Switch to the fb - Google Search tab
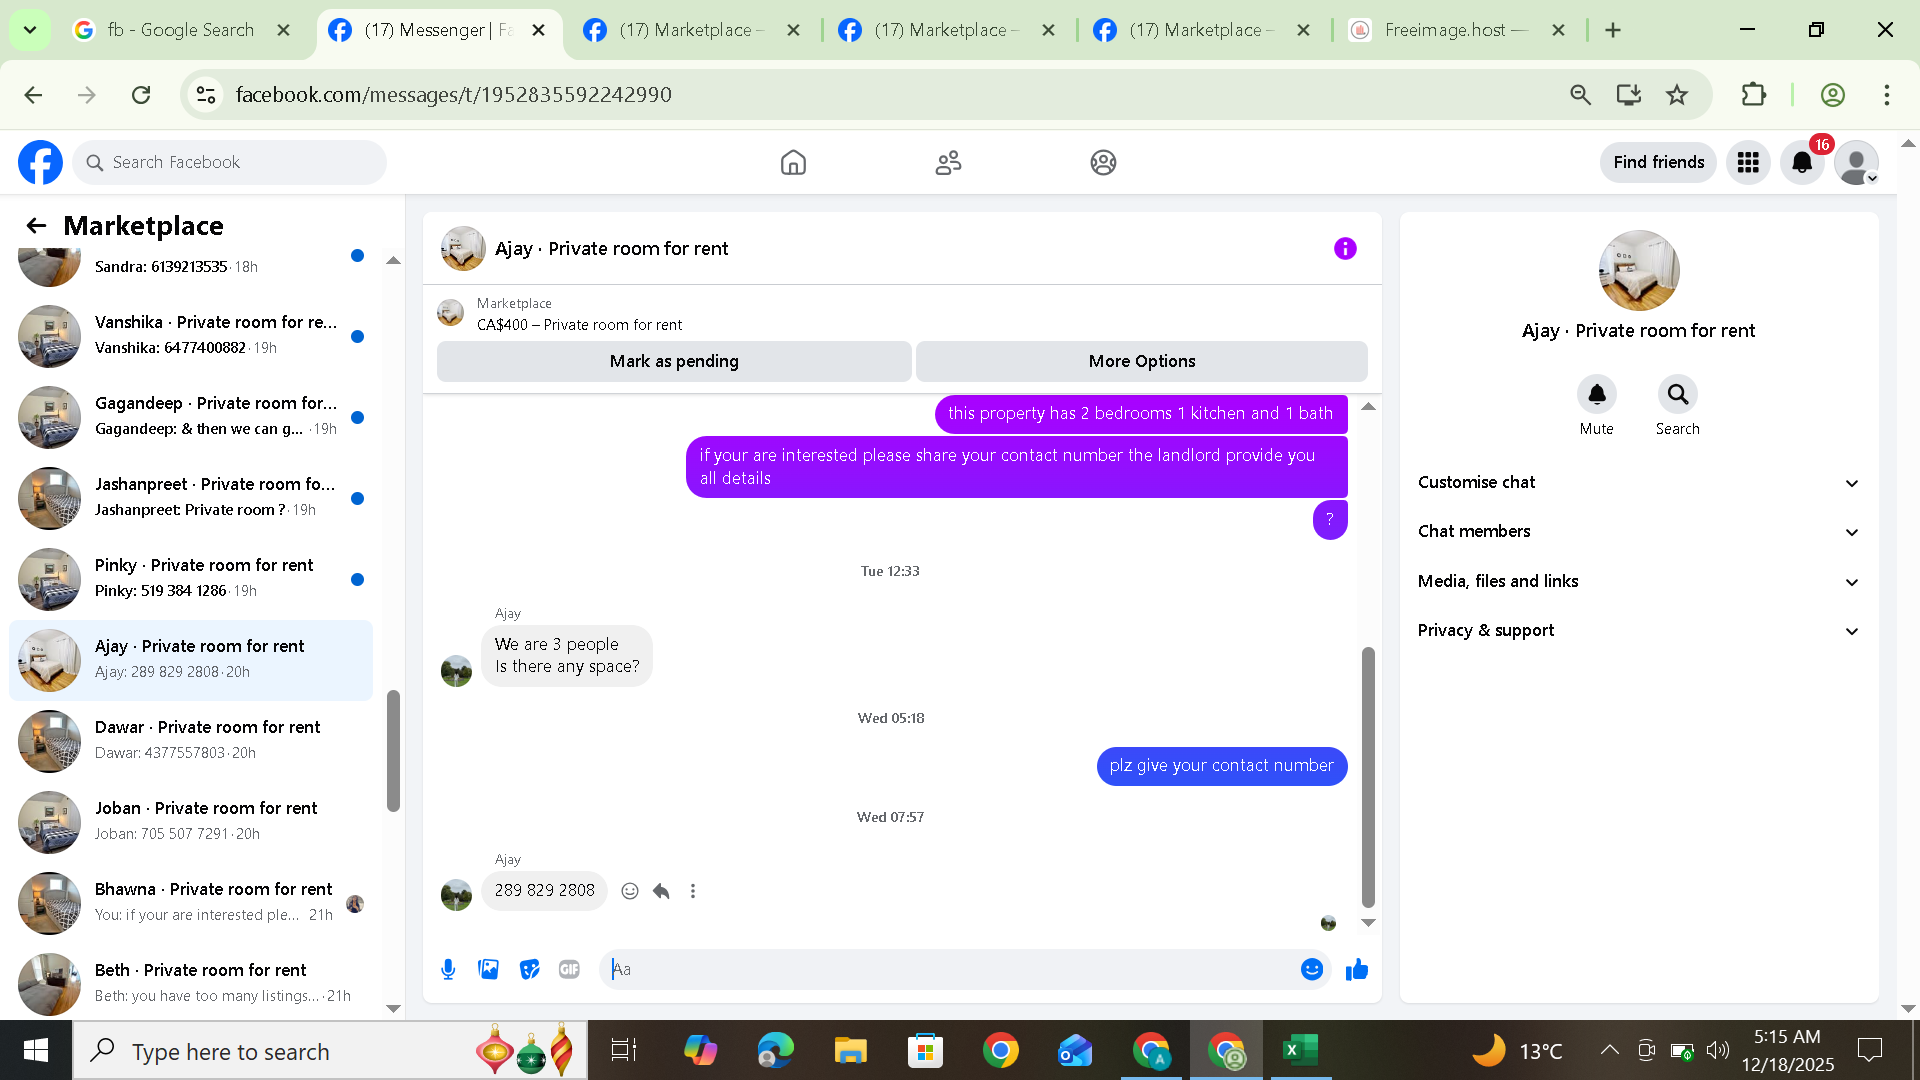Viewport: 1920px width, 1080px height. pyautogui.click(x=183, y=30)
